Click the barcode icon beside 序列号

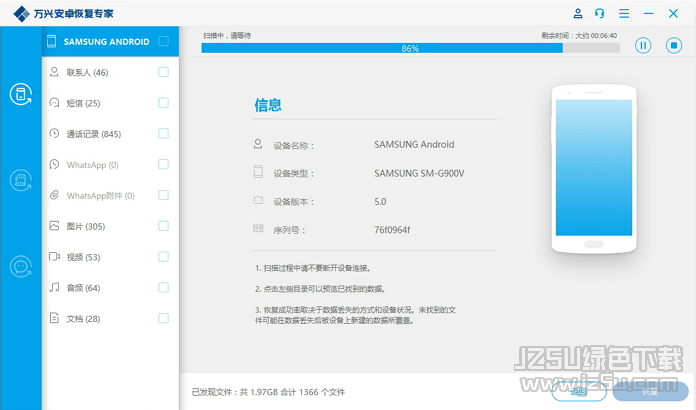pos(258,229)
